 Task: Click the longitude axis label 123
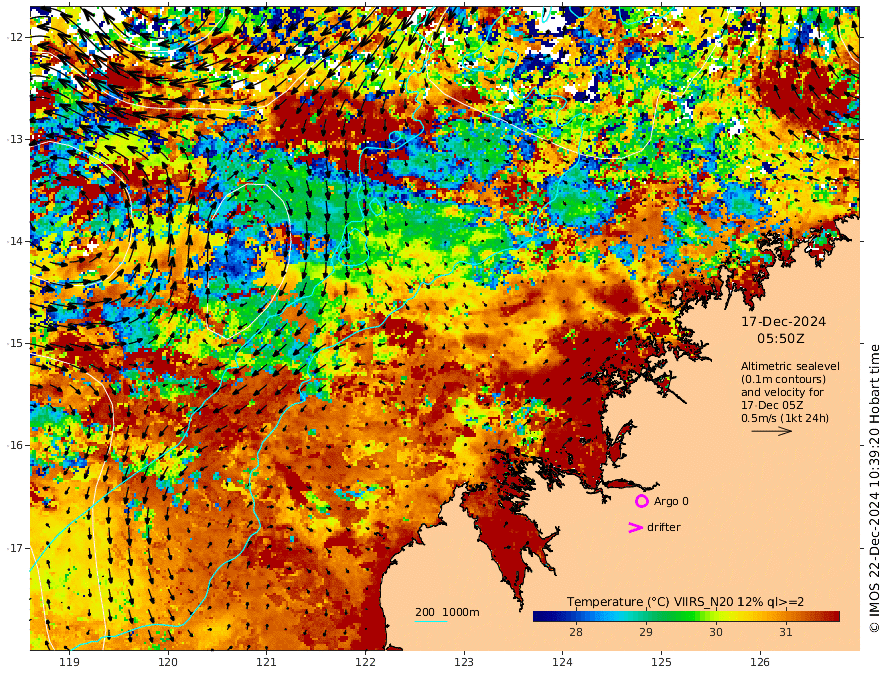pos(464,663)
